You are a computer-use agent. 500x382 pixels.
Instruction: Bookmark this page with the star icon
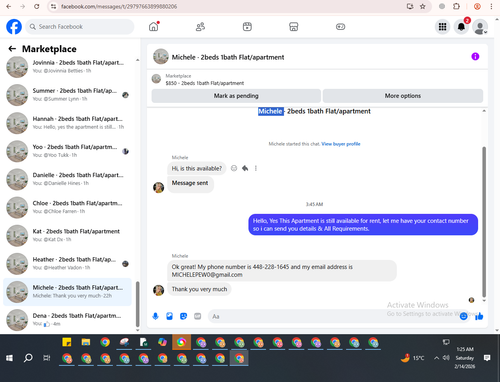pos(423,6)
